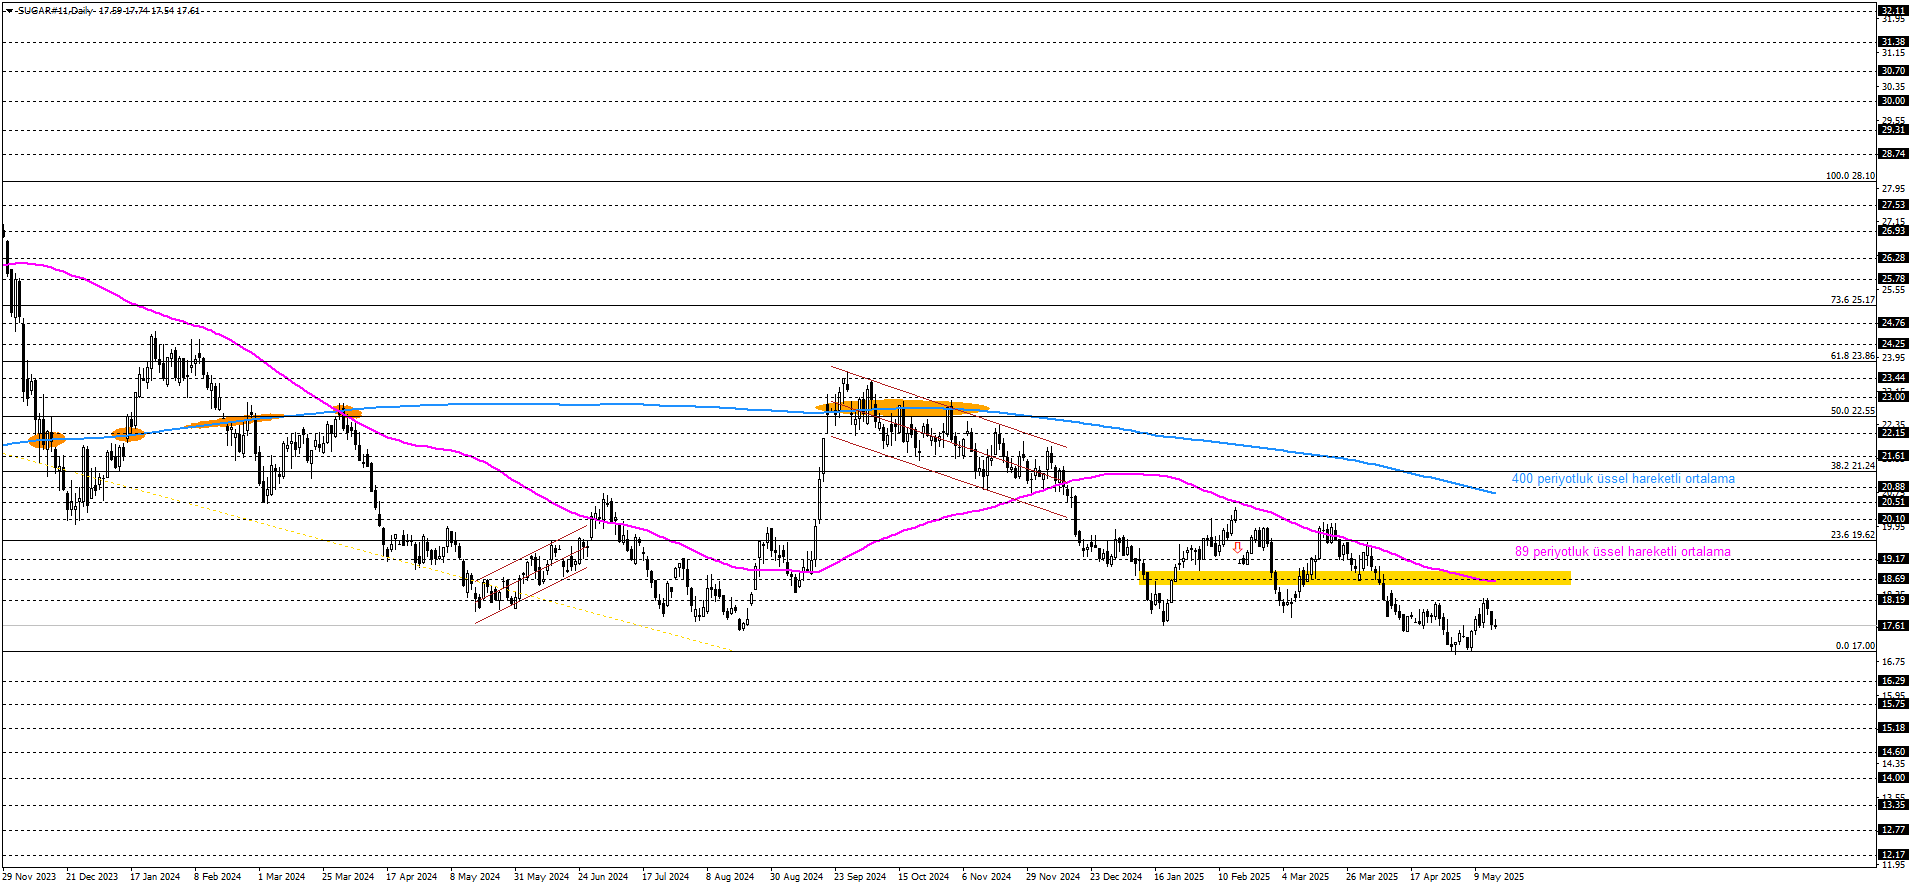Screen dimensions: 1916x888
Task: Select the Fibonacci '73.6 25.17' level label
Action: pos(1853,300)
